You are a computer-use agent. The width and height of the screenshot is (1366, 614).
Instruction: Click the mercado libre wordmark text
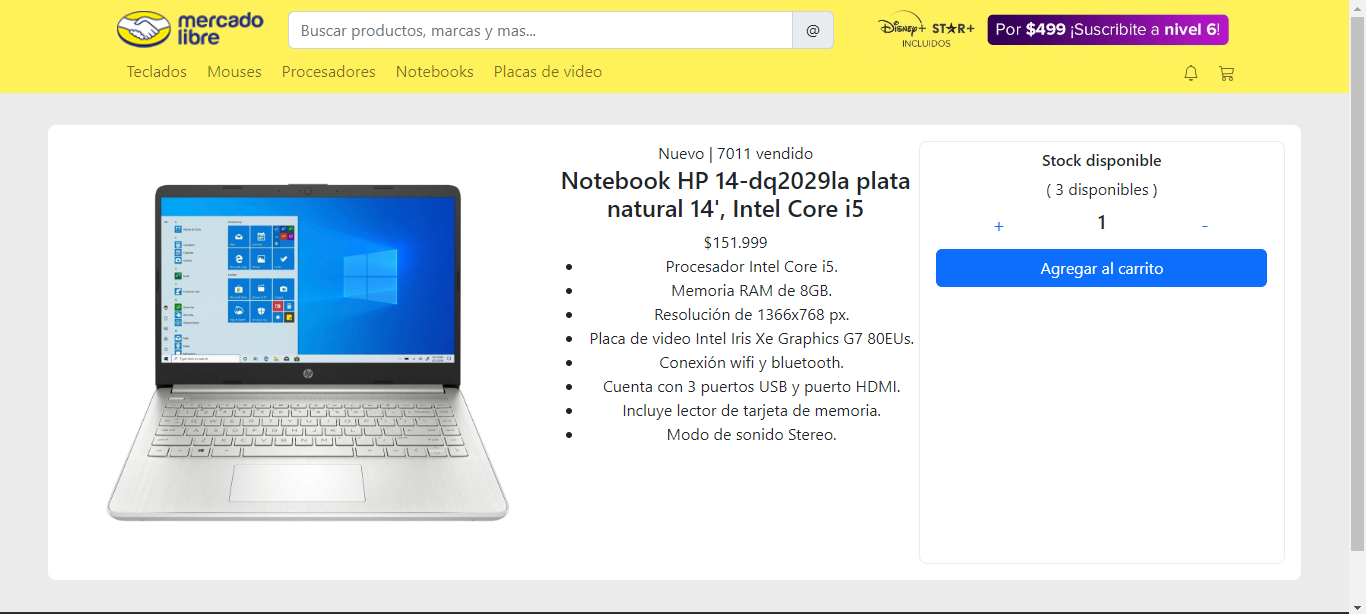(x=221, y=29)
